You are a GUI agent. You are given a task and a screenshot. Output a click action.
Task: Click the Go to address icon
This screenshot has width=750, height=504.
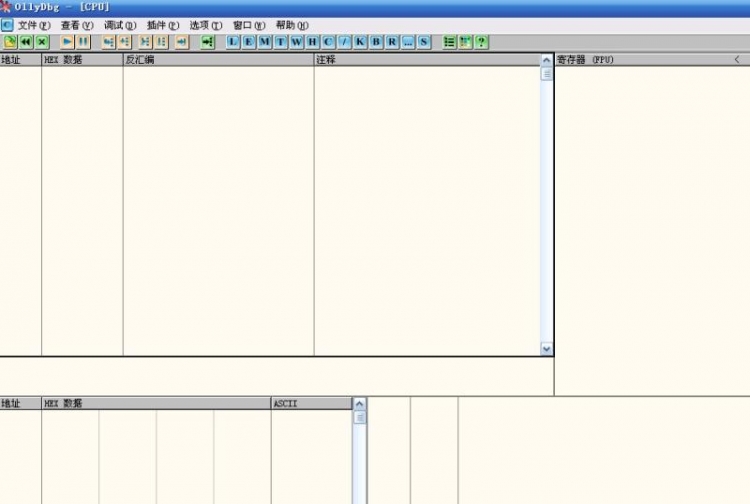[208, 42]
